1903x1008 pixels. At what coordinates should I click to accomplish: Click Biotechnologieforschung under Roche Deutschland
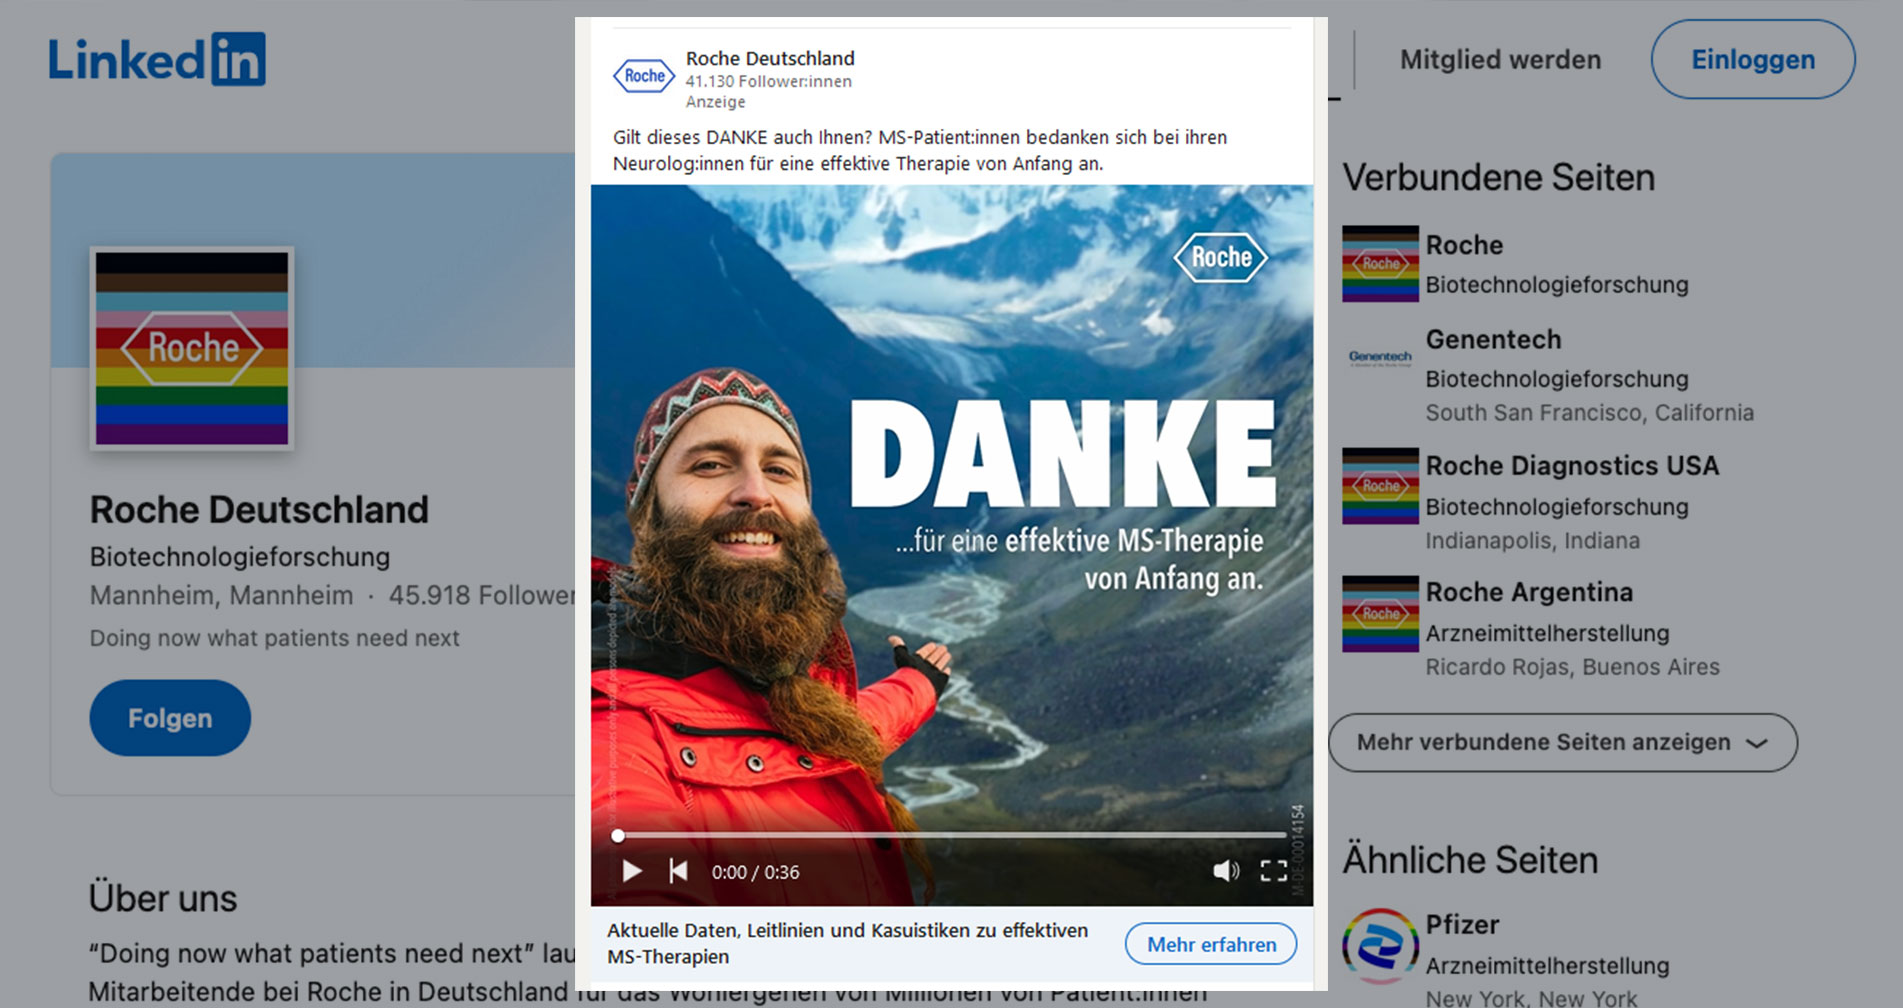240,557
